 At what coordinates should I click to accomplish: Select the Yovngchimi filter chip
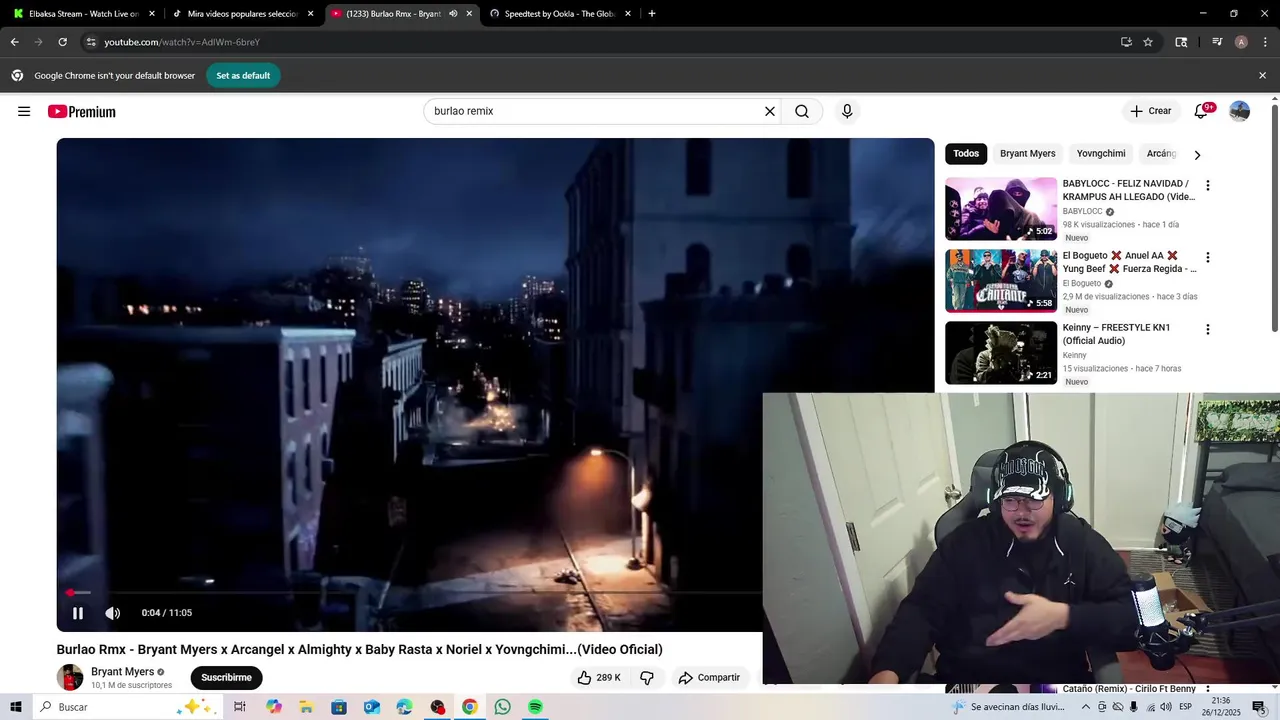[1101, 153]
